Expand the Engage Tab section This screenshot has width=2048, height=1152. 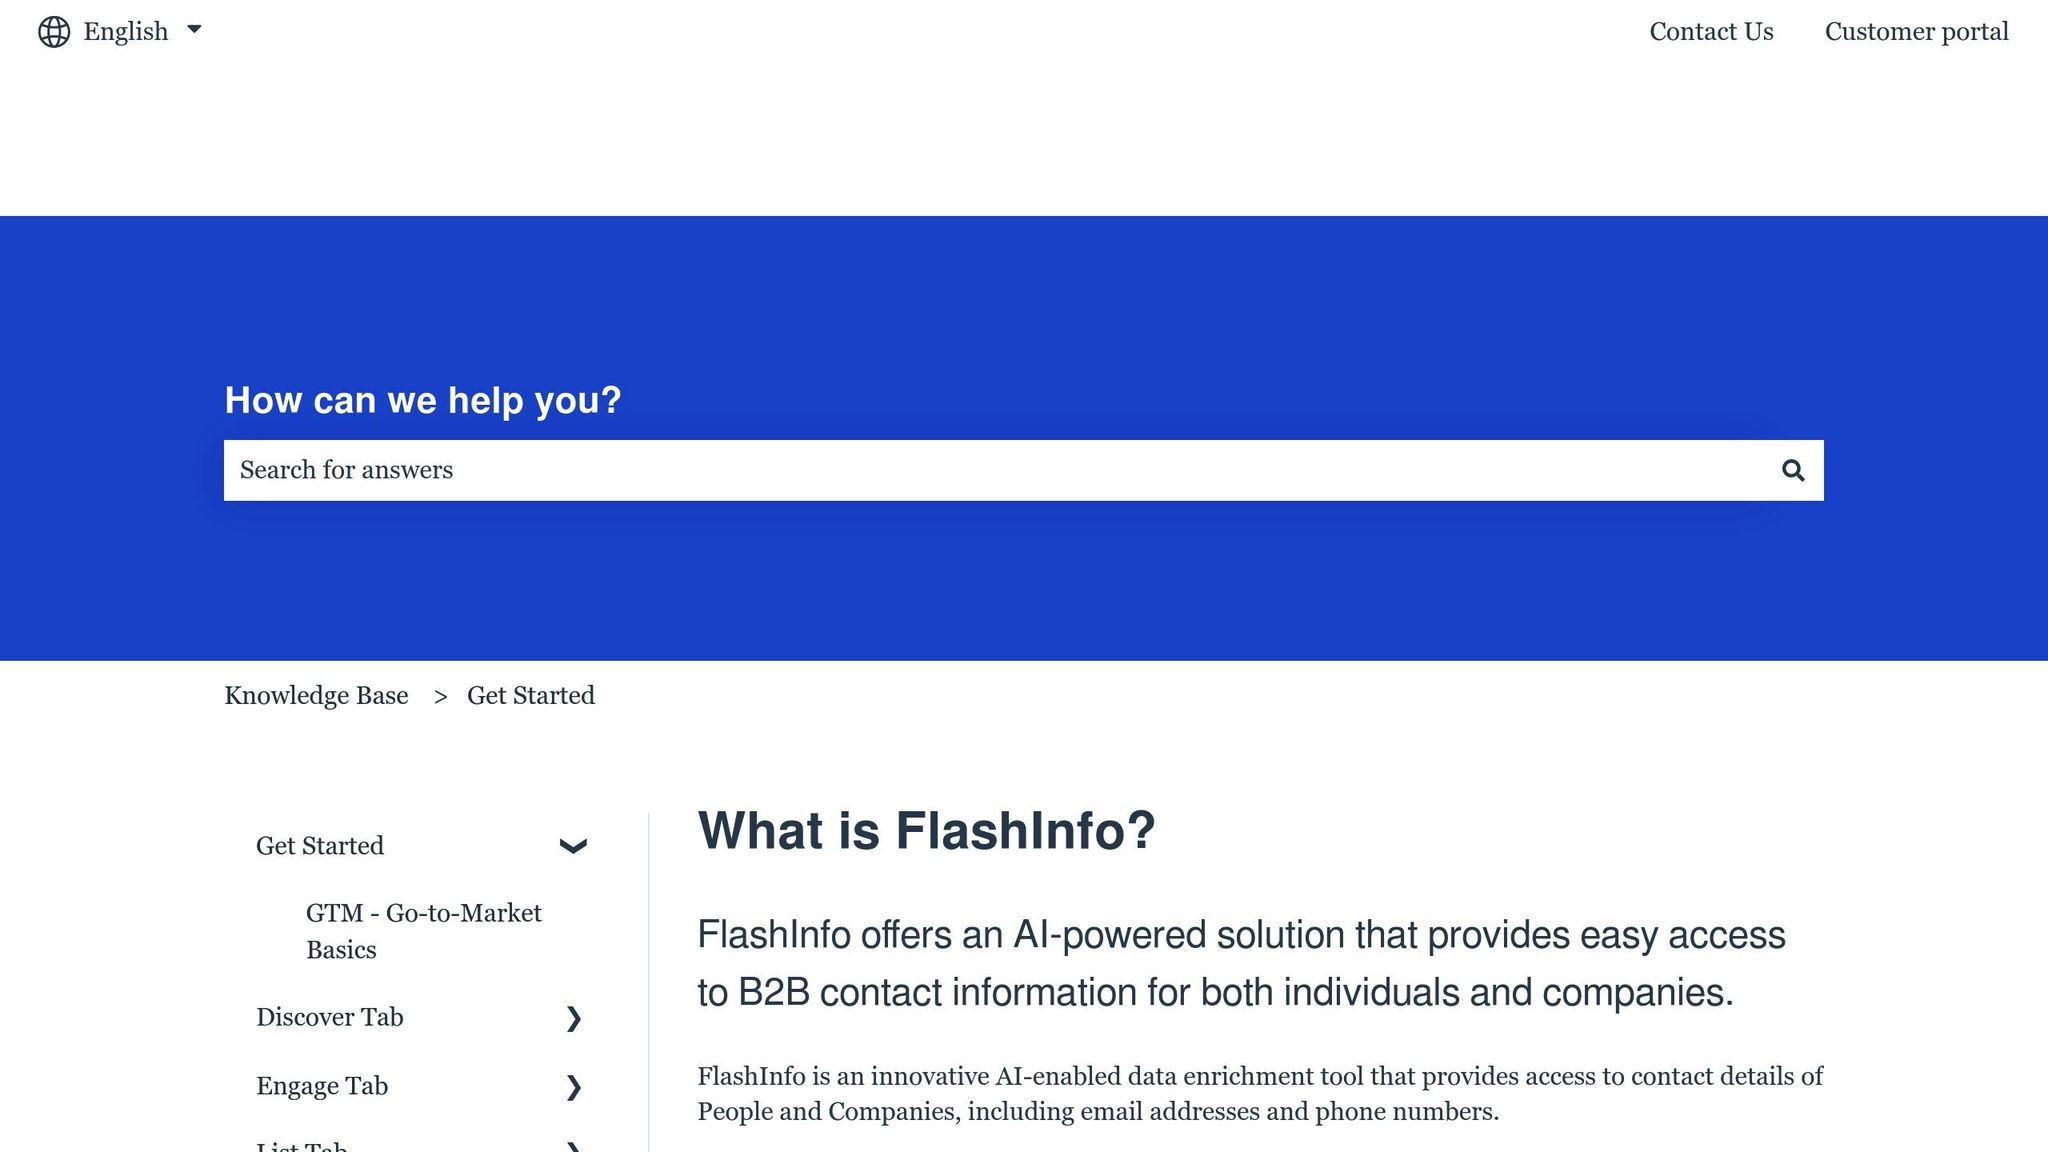coord(574,1087)
